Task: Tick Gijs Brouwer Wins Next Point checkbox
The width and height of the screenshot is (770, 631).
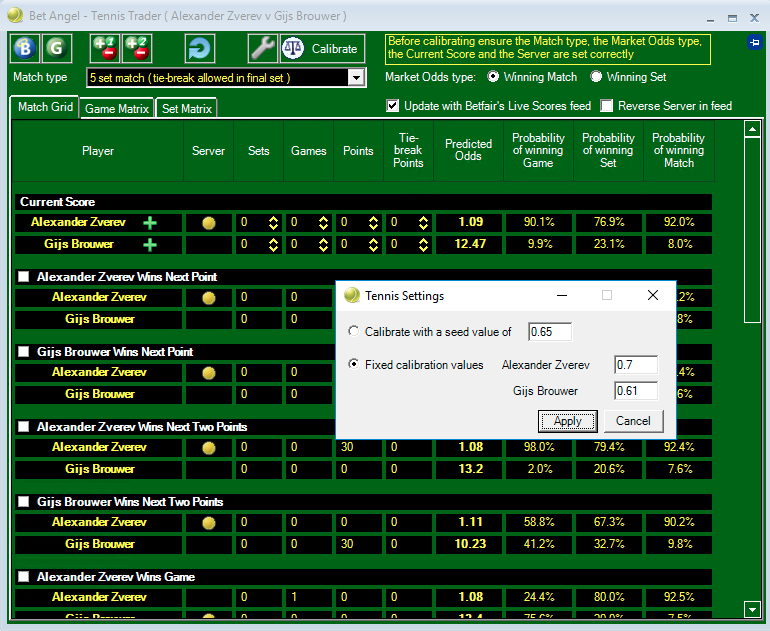Action: [x=24, y=352]
